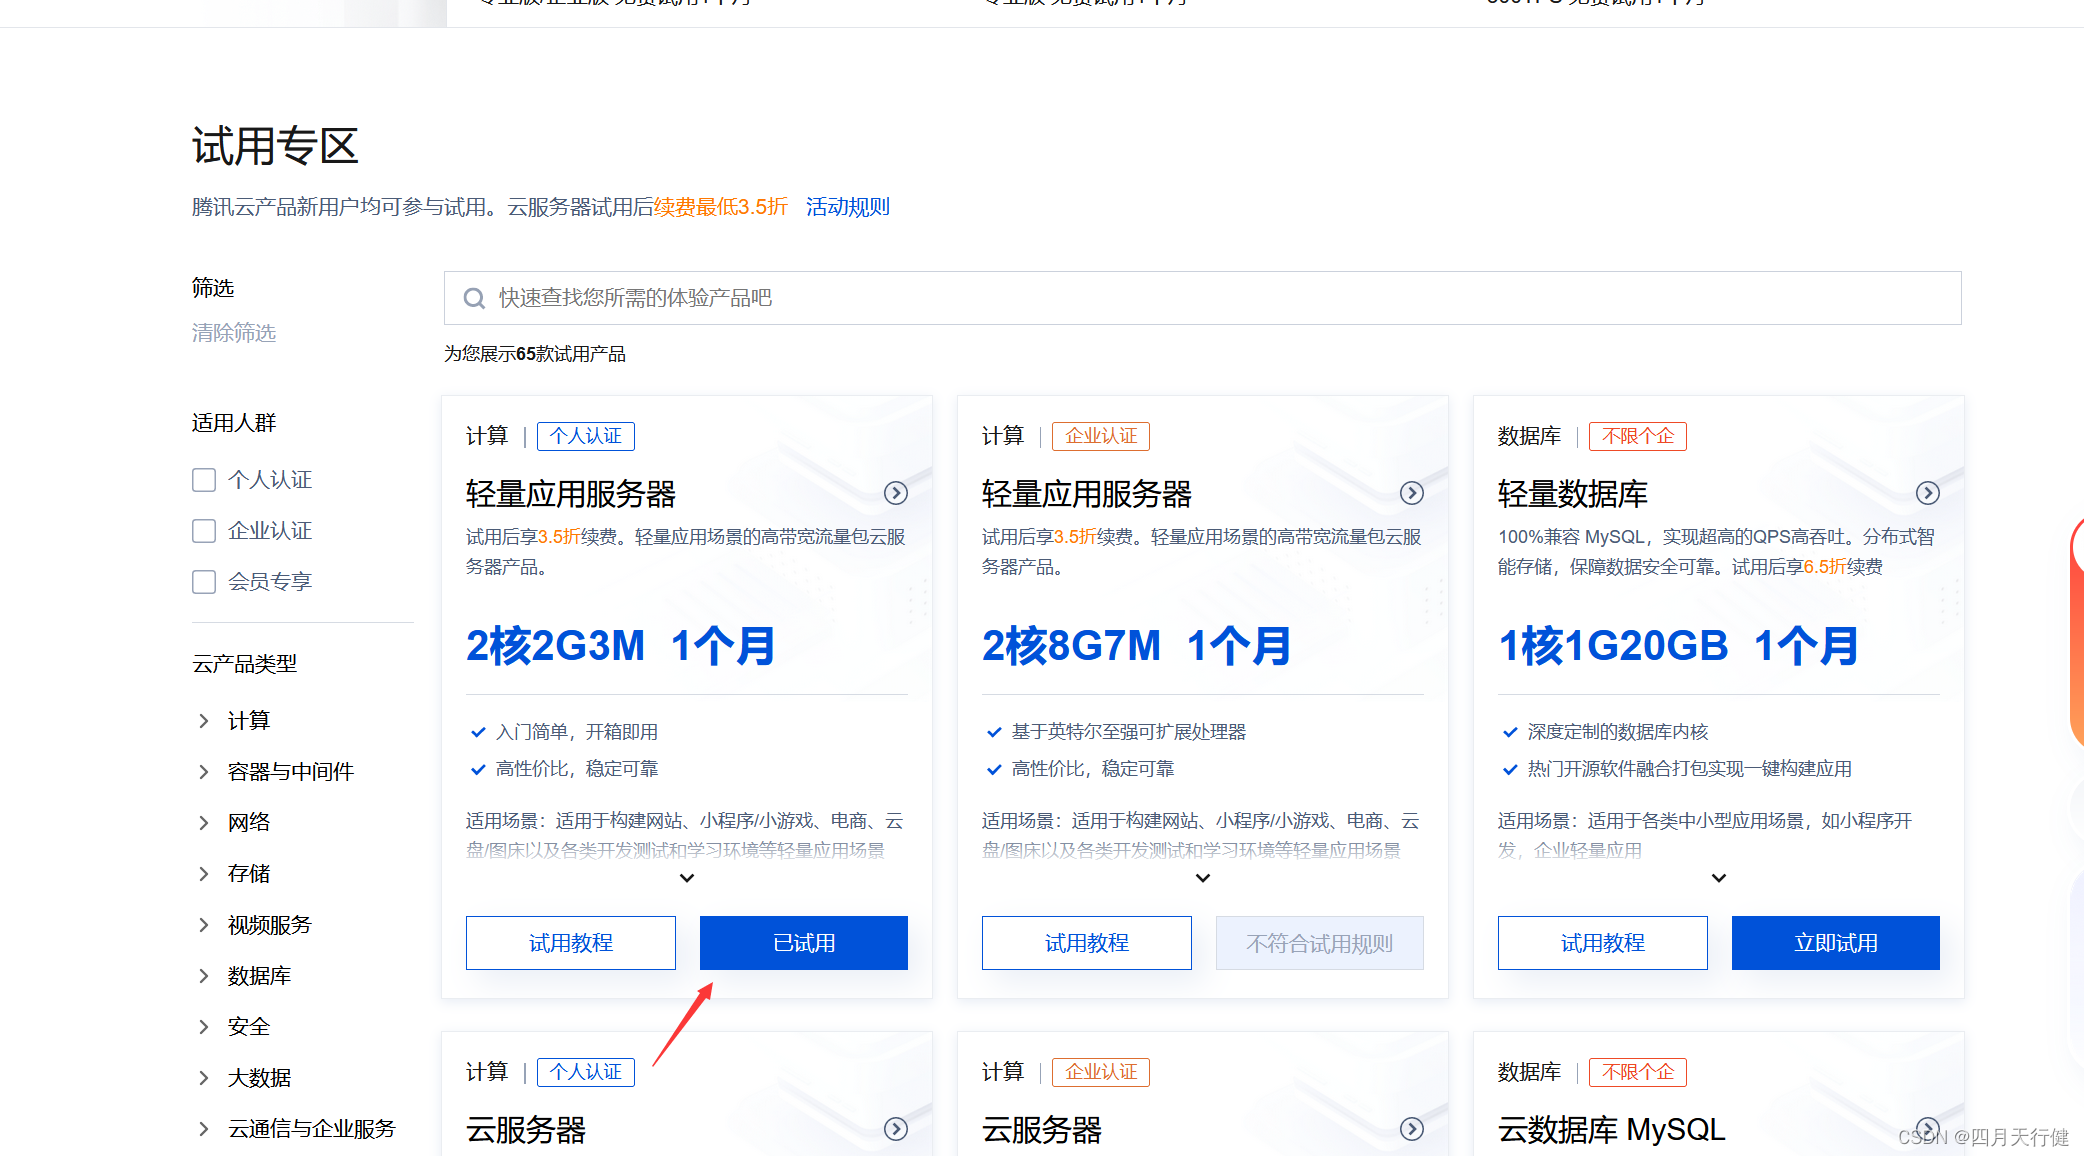Tick the 个人认证 filter checkbox
The height and width of the screenshot is (1156, 2084).
pyautogui.click(x=204, y=480)
